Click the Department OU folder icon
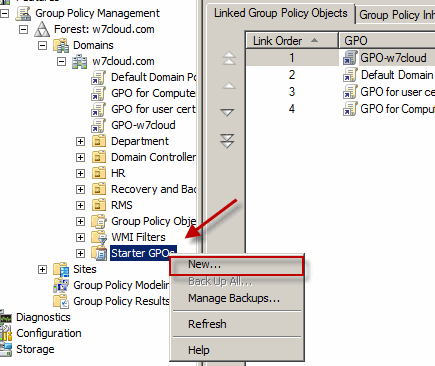 point(99,141)
